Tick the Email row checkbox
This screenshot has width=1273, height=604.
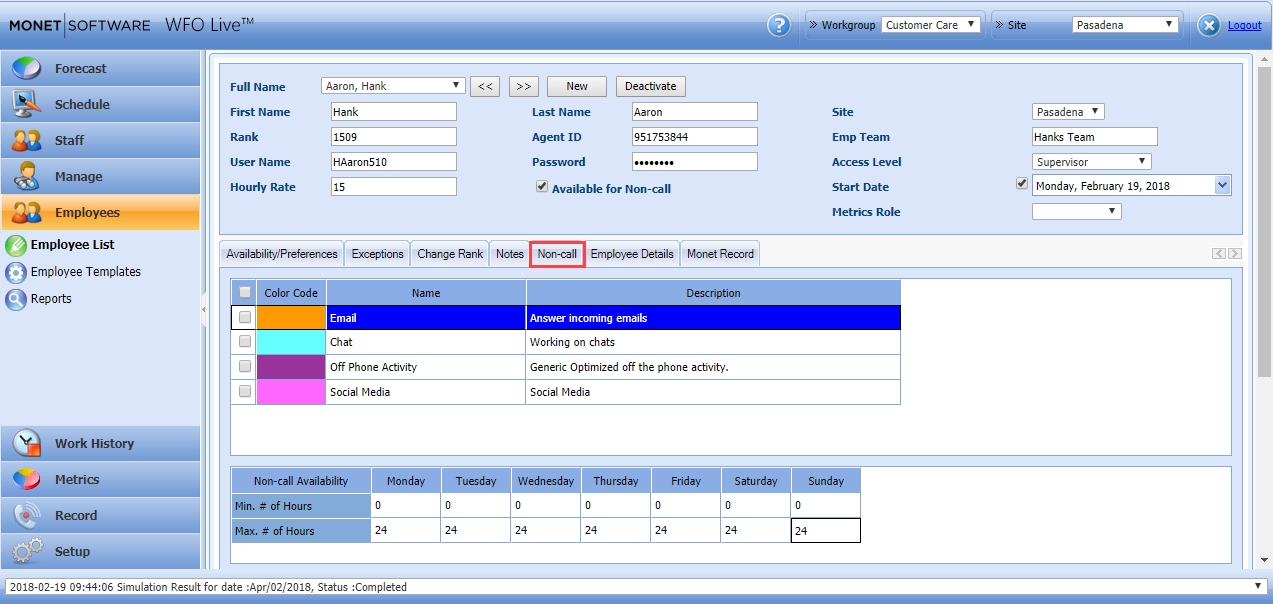pos(244,317)
